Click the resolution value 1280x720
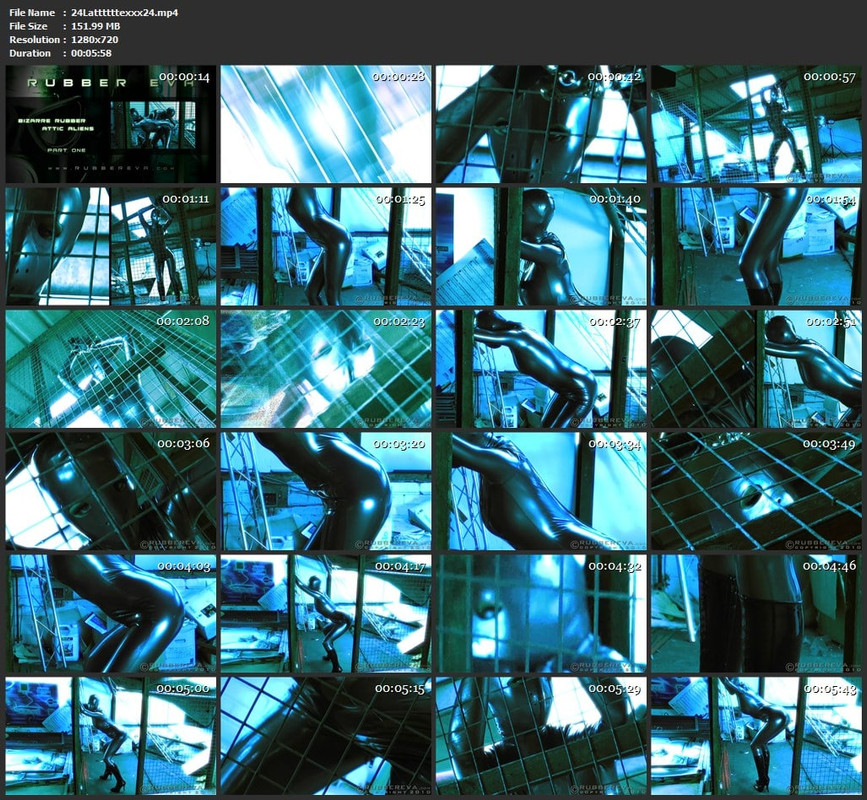The height and width of the screenshot is (800, 867). pos(95,39)
